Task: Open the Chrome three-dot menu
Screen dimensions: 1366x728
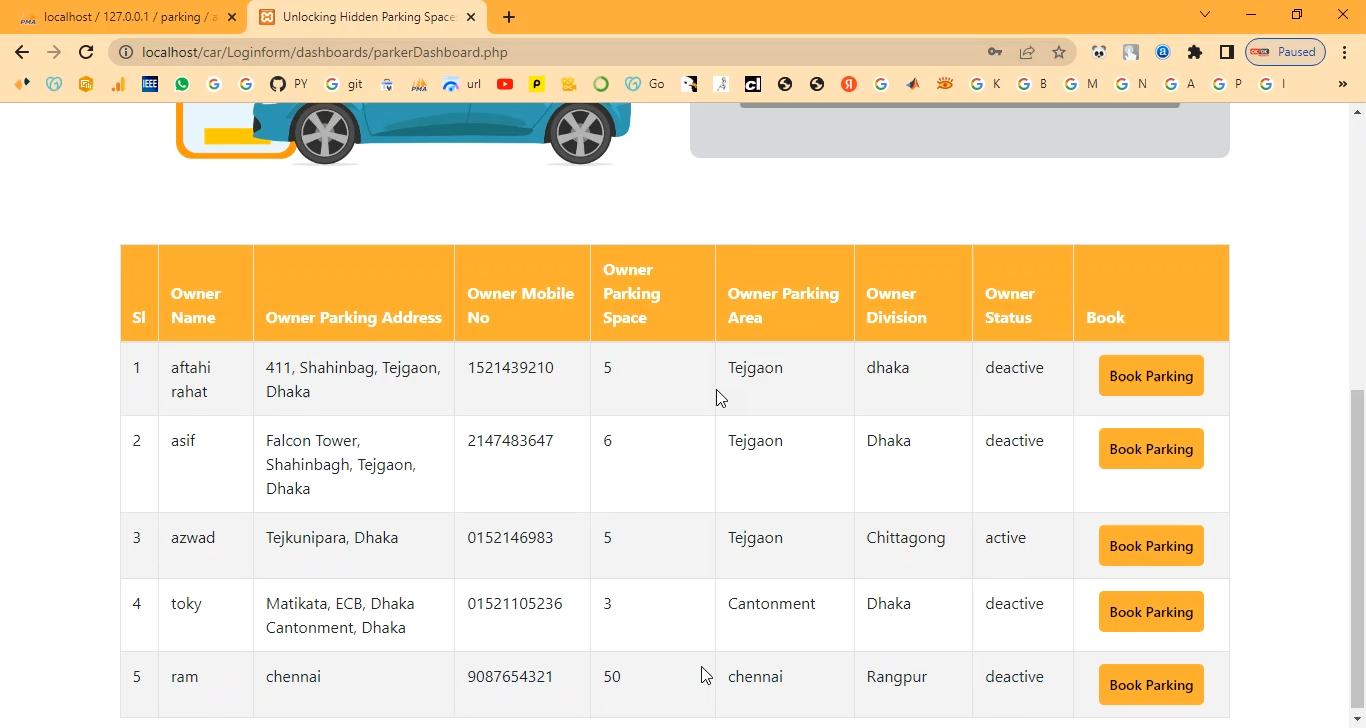Action: pos(1345,52)
